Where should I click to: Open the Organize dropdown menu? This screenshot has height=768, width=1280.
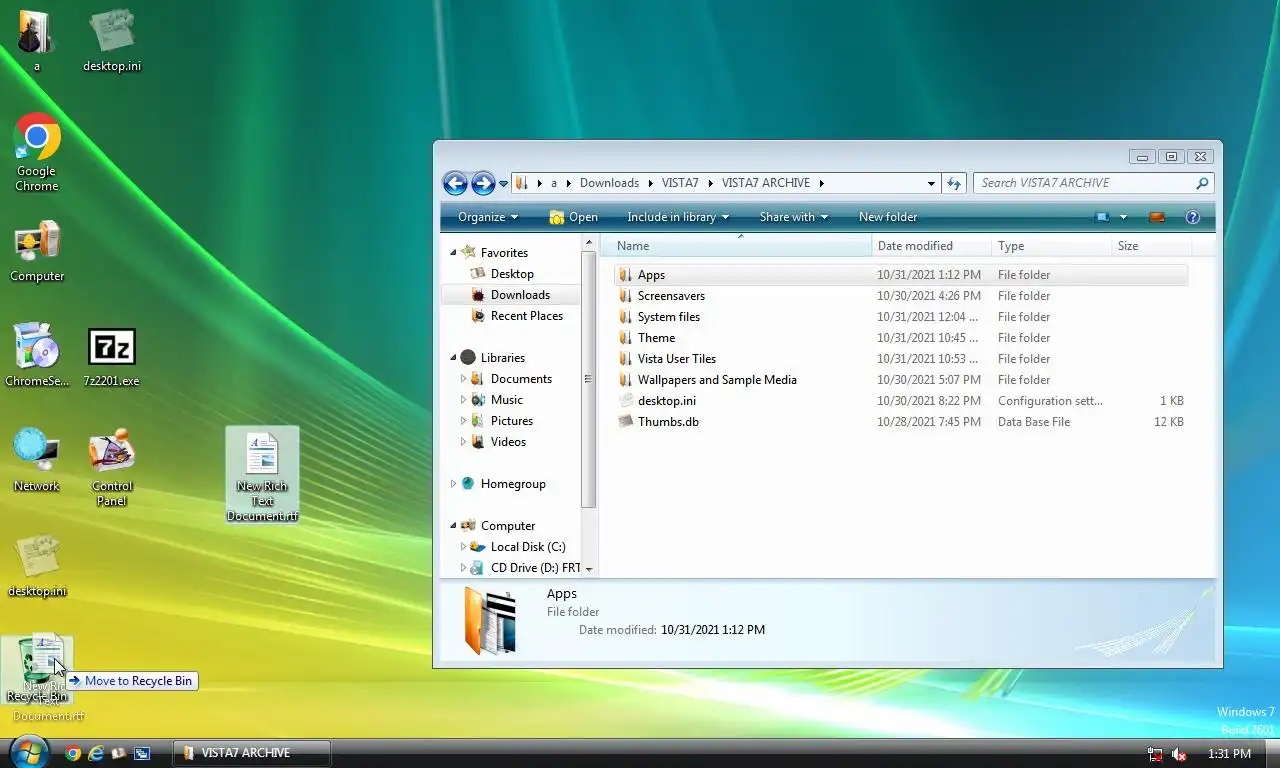[488, 217]
